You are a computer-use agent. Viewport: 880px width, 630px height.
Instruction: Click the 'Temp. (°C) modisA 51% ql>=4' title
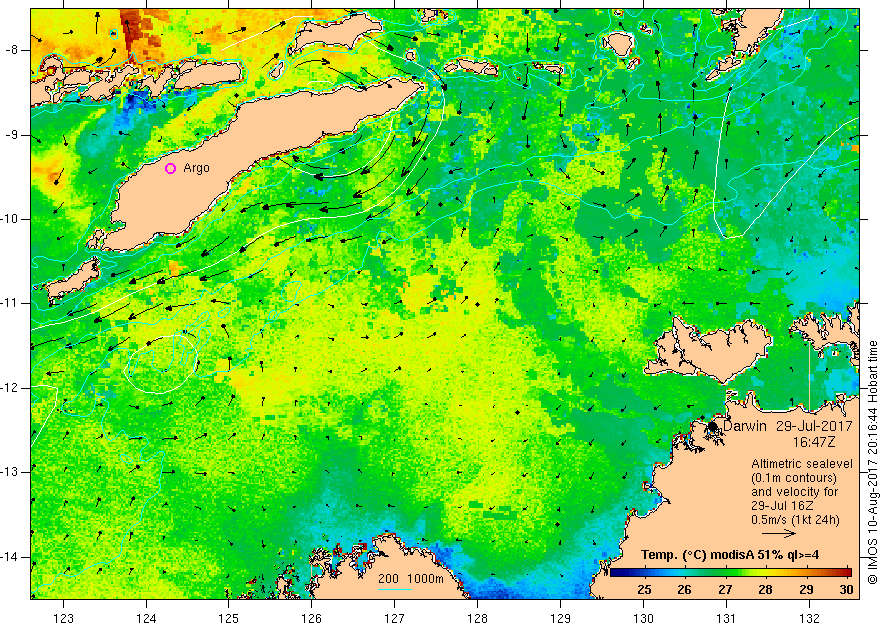pos(730,555)
